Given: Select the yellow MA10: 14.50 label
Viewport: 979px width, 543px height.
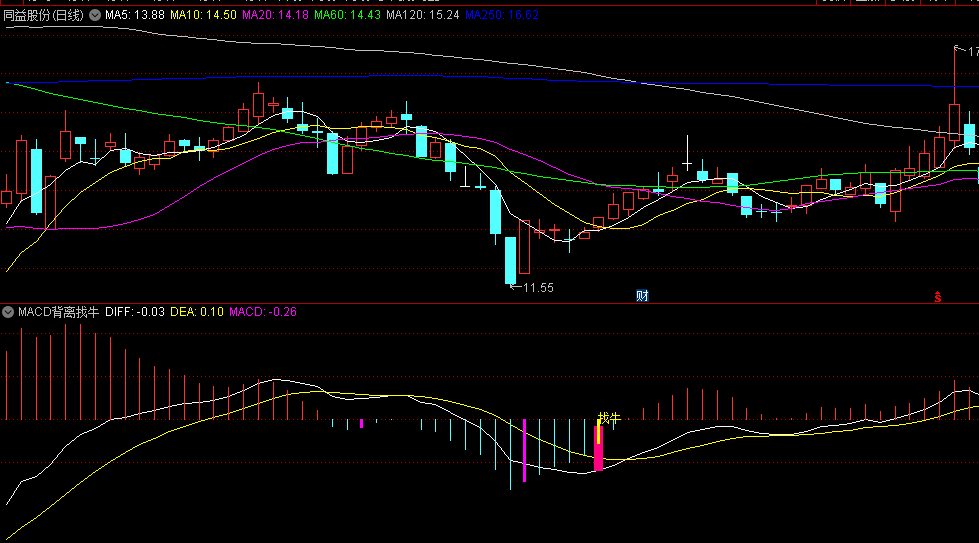Looking at the screenshot, I should [204, 15].
